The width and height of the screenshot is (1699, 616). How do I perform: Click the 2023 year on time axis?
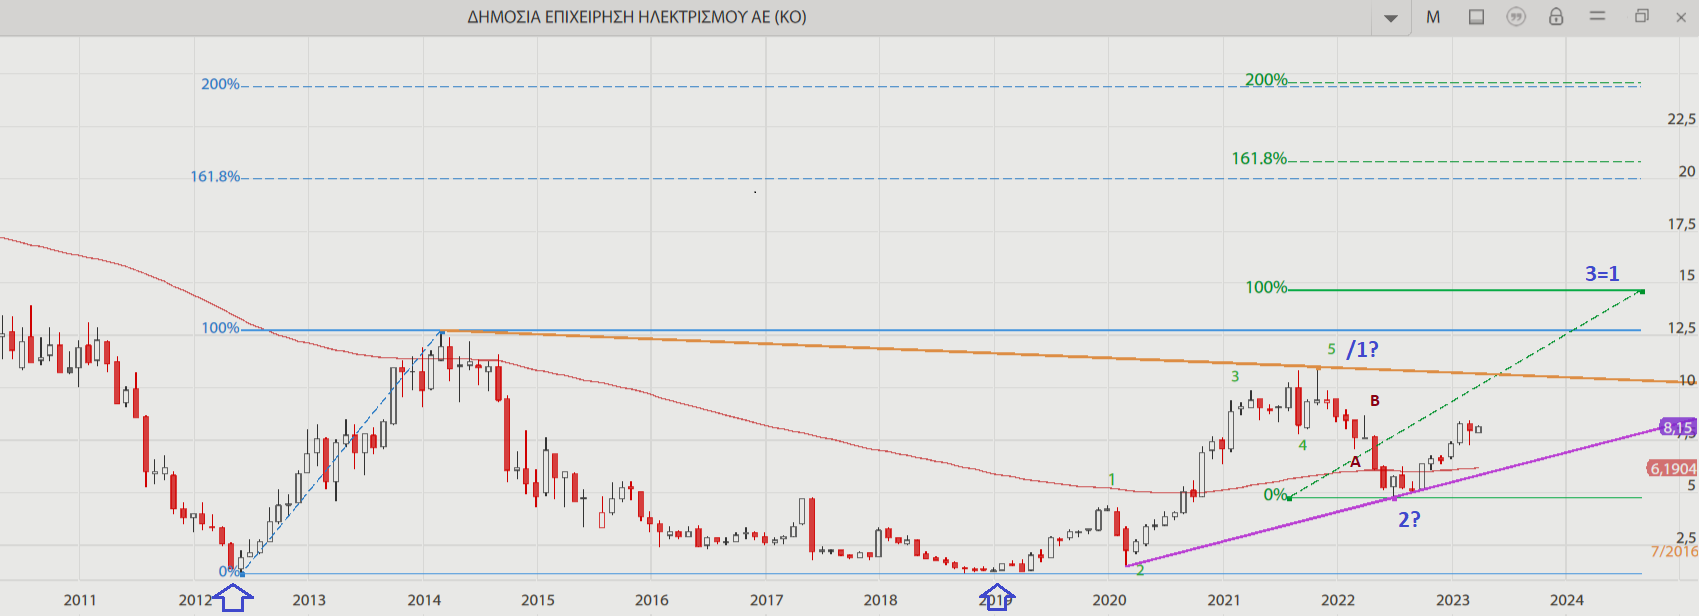pos(1453,600)
